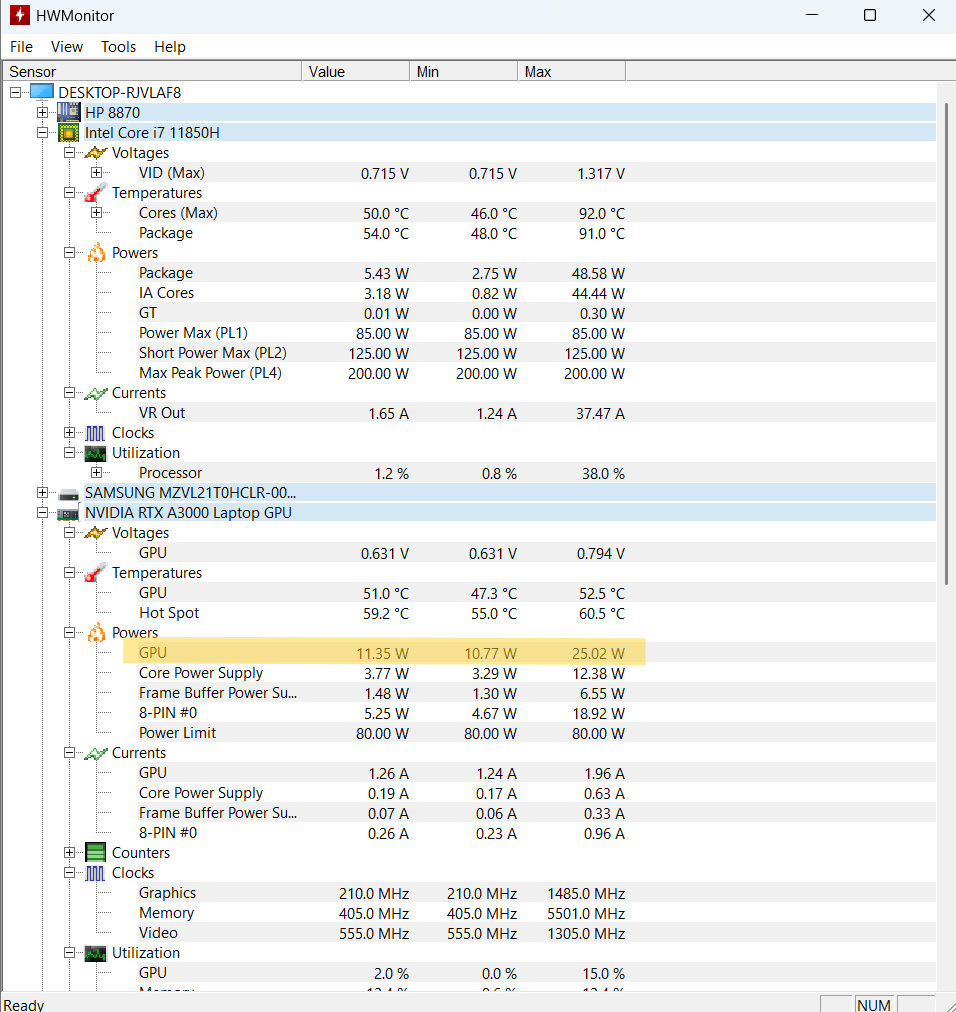The image size is (956, 1012).
Task: Click the CPU Powers flame icon
Action: point(96,252)
